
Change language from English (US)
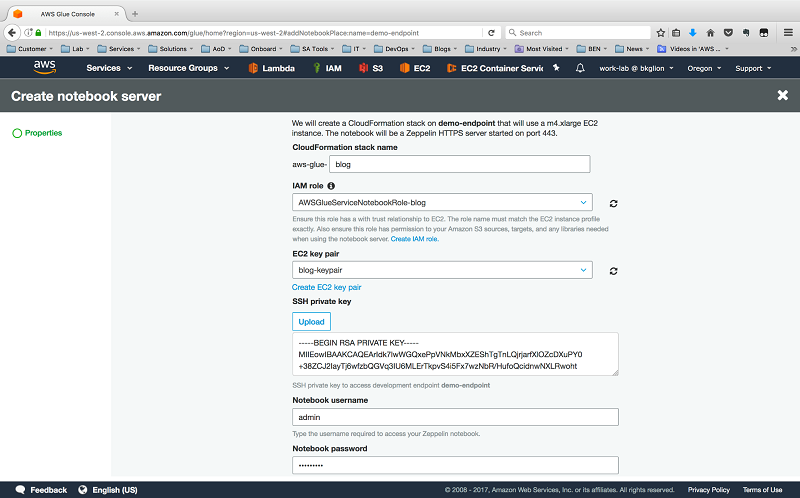108,490
